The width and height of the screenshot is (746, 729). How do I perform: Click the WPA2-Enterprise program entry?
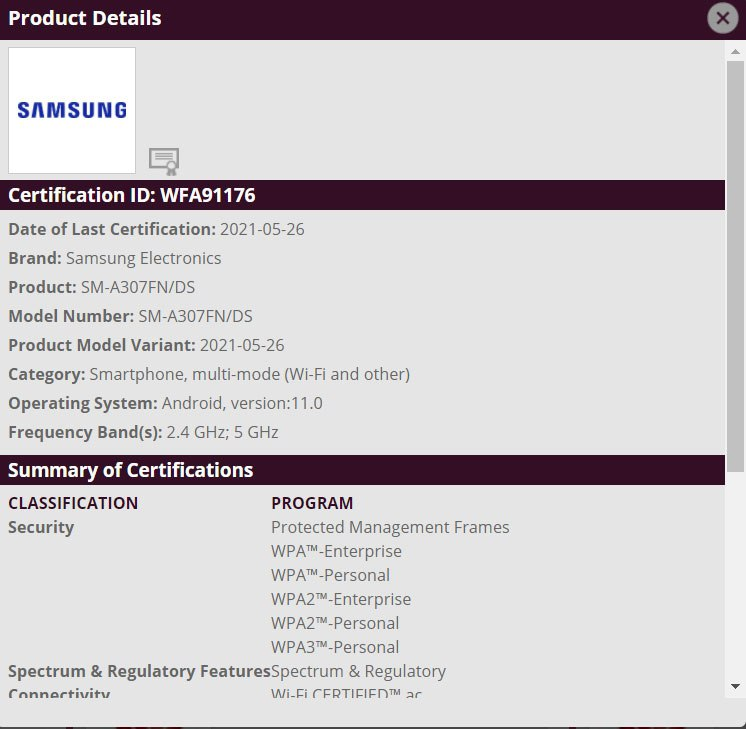click(x=341, y=599)
